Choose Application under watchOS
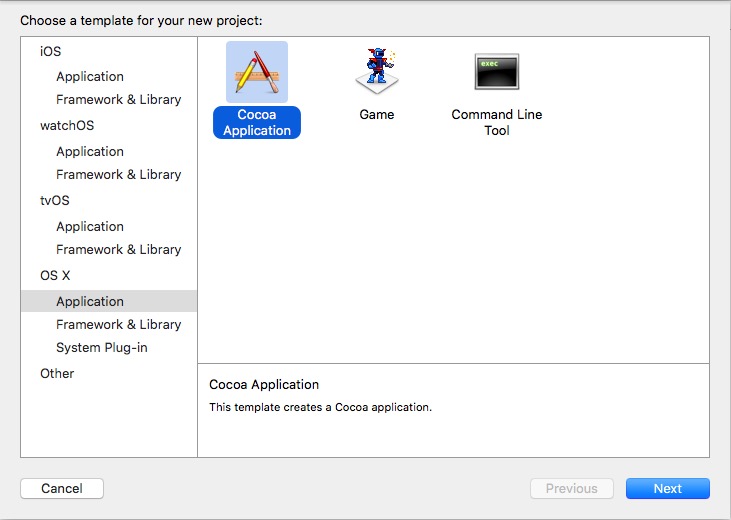The width and height of the screenshot is (731, 520). click(90, 152)
